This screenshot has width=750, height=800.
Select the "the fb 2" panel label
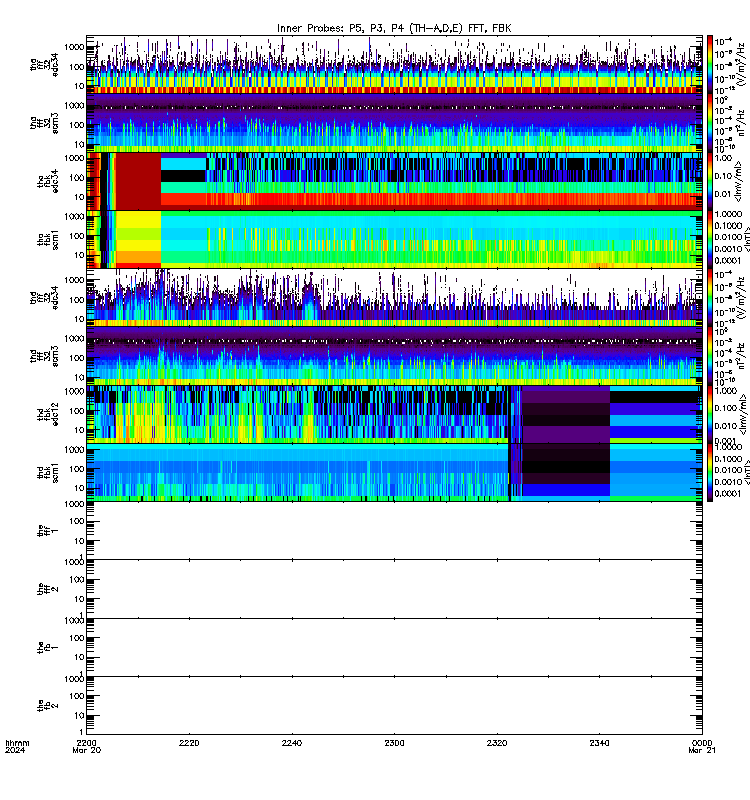pyautogui.click(x=48, y=706)
